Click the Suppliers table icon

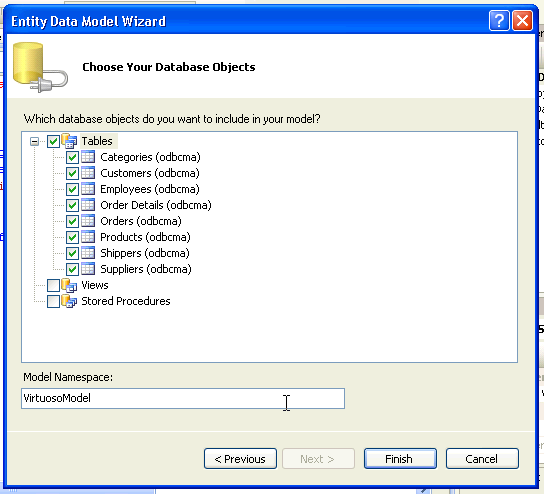click(88, 269)
